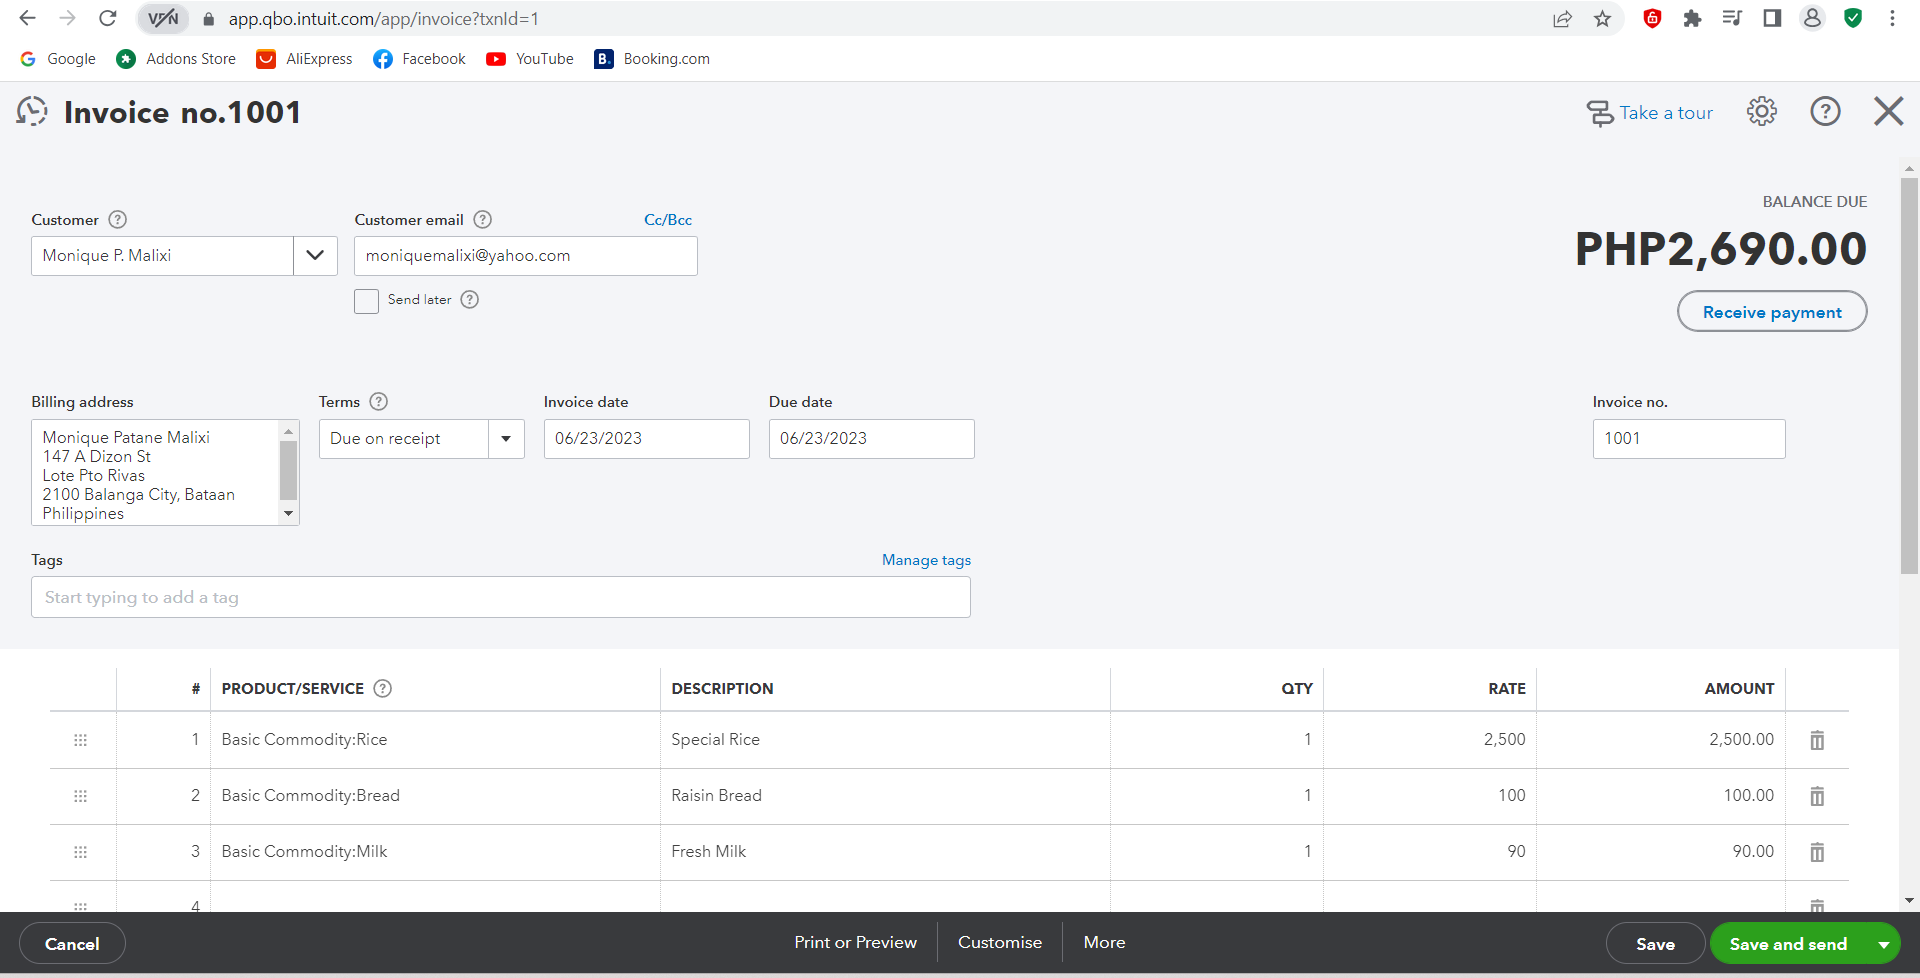The image size is (1920, 978).
Task: Grab the drag handle for Rice row
Action: tap(81, 740)
